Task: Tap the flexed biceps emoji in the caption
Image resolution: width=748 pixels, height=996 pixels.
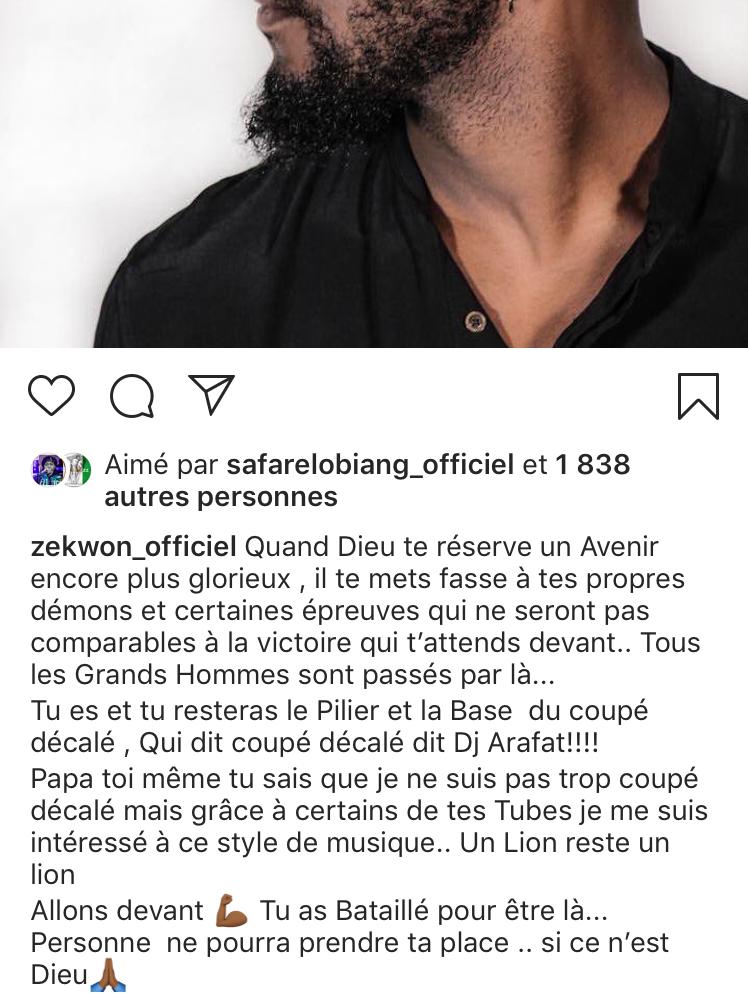Action: [232, 912]
